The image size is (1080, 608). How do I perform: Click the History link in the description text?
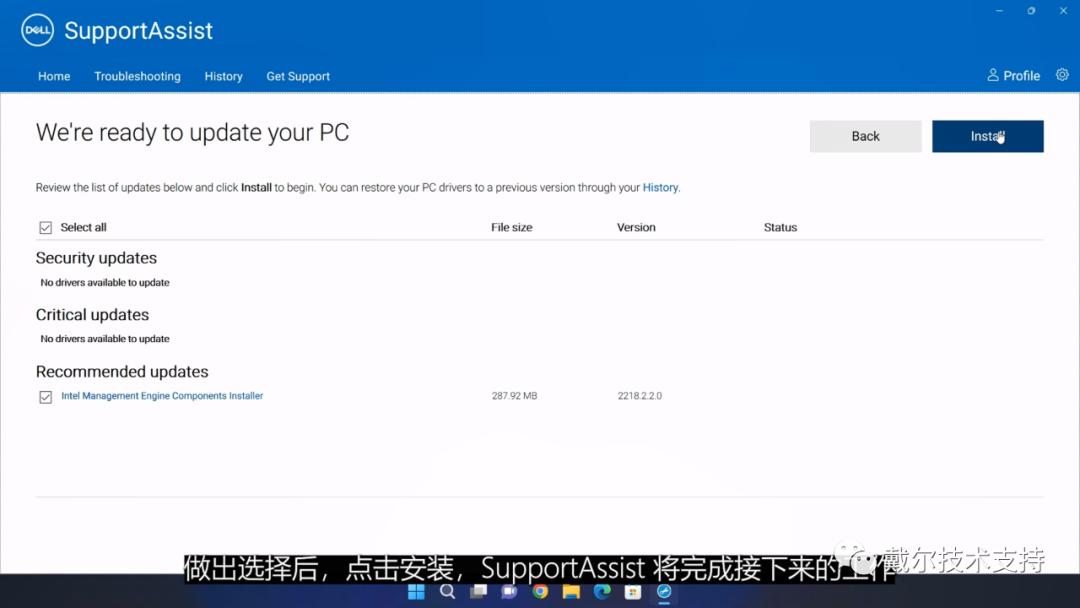tap(660, 187)
